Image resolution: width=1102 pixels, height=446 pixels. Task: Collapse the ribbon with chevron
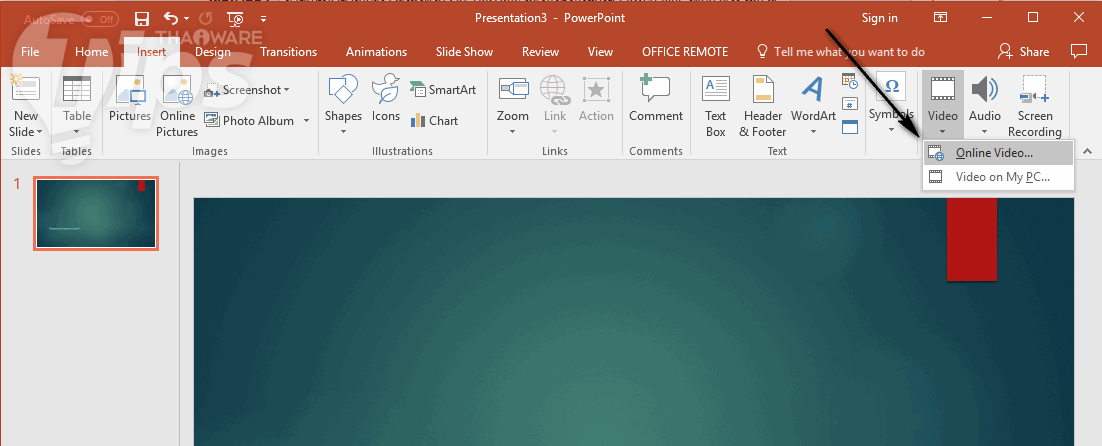[x=1088, y=151]
